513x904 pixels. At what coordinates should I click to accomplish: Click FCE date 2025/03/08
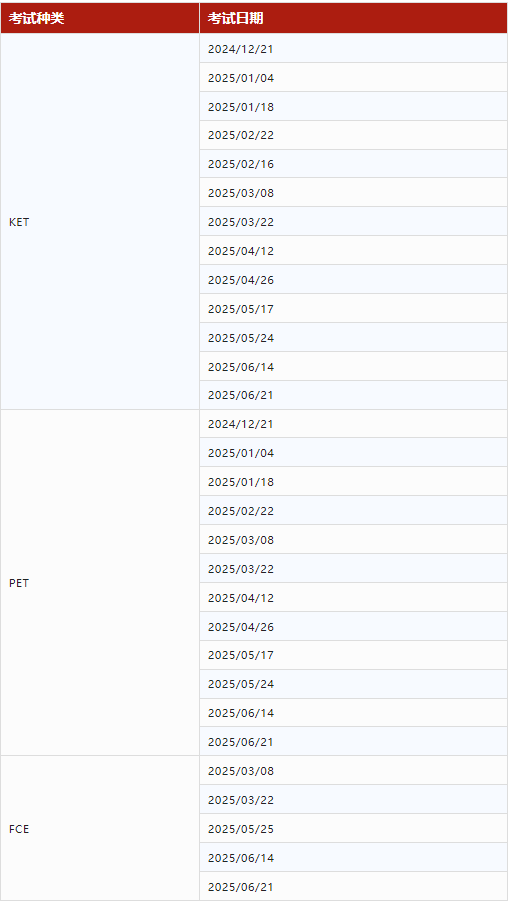point(353,771)
